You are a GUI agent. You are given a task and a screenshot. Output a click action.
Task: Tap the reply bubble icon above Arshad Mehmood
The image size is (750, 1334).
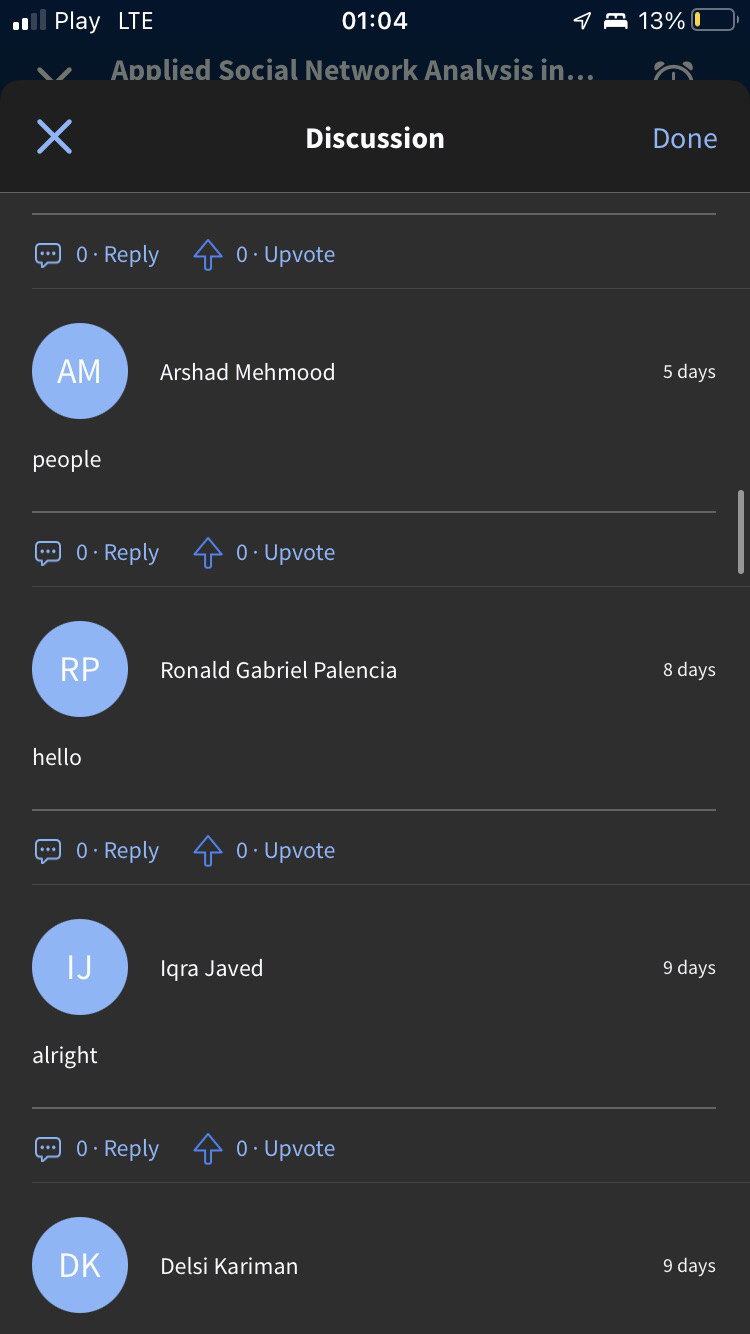tap(48, 255)
